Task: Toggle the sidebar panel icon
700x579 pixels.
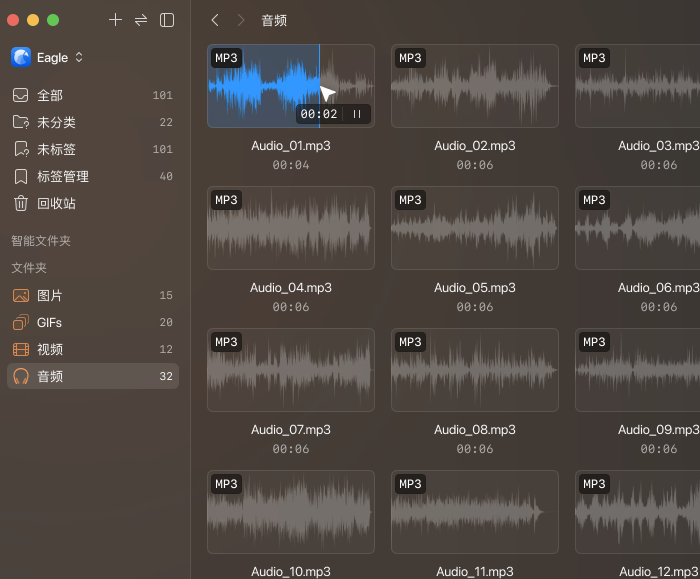Action: (167, 20)
